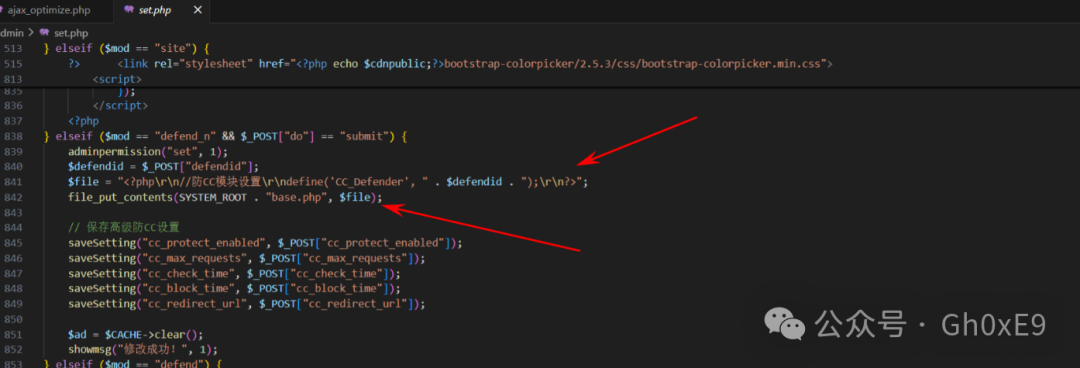The width and height of the screenshot is (1080, 368).
Task: Jump to sticky line 515 stylesheet link
Action: tap(450, 64)
